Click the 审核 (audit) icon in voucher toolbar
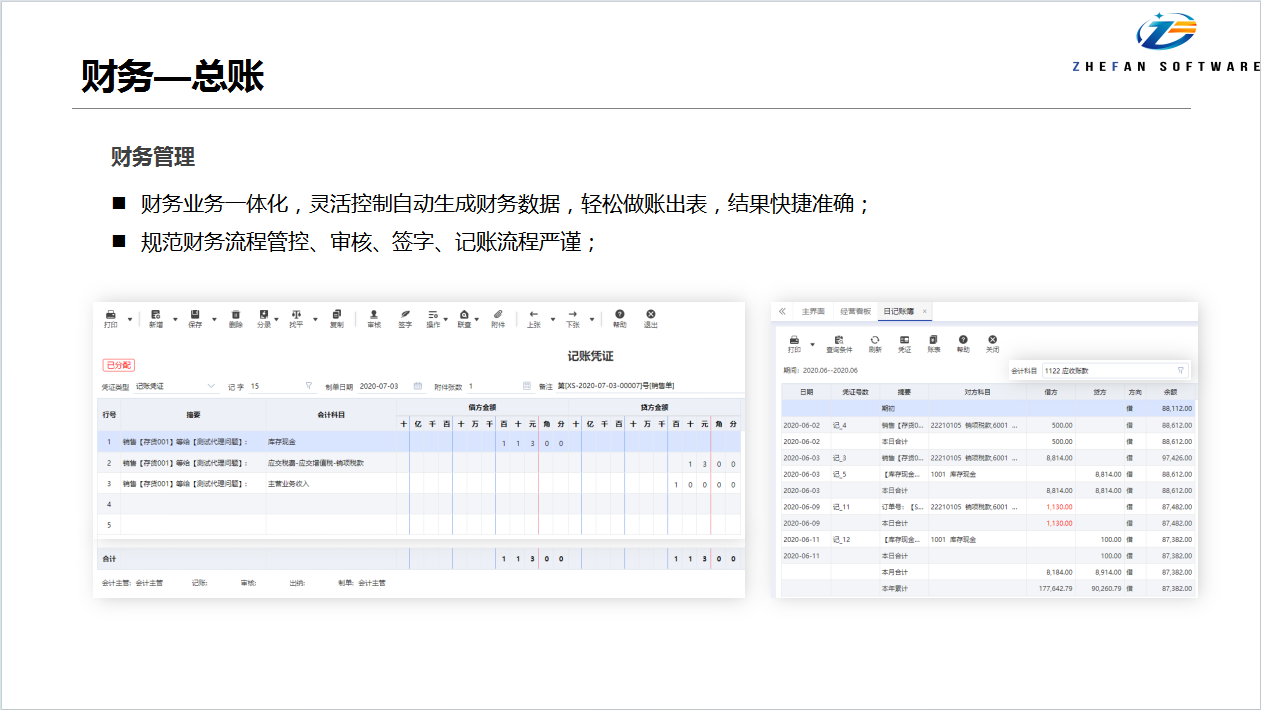Viewport: 1261px width, 710px height. click(374, 315)
